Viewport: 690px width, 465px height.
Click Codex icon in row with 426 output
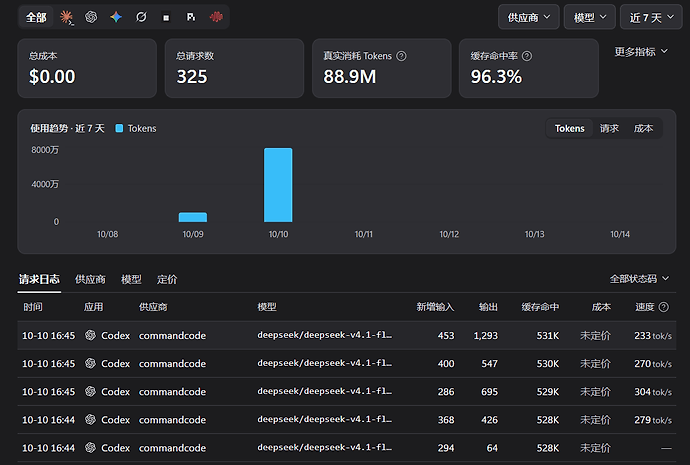click(x=90, y=420)
